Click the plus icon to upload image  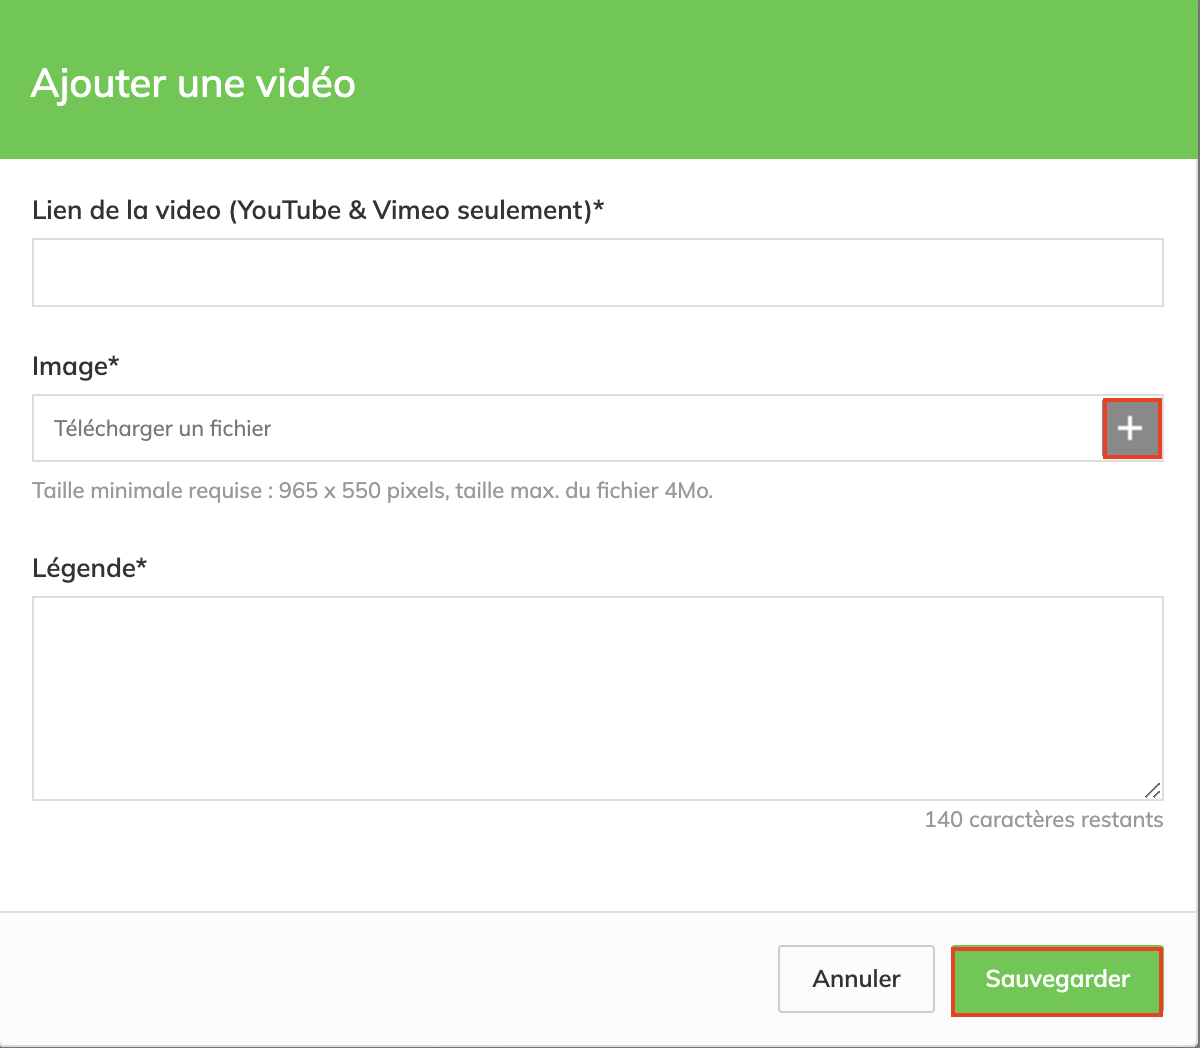[x=1131, y=429]
